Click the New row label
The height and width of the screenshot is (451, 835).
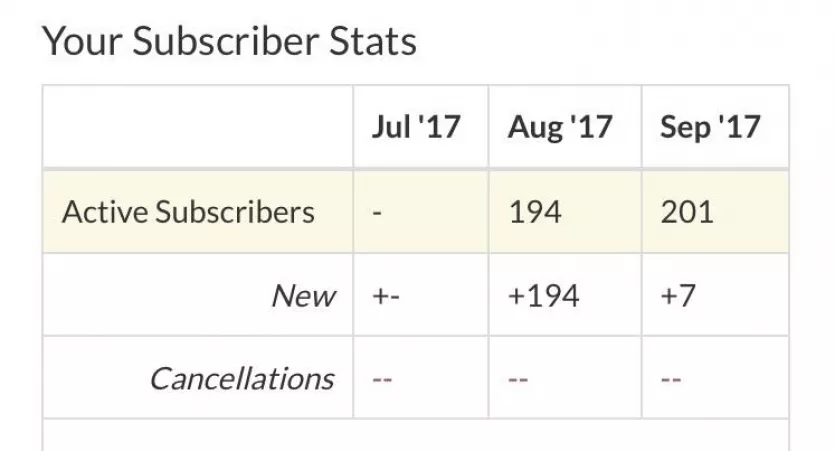click(x=303, y=296)
